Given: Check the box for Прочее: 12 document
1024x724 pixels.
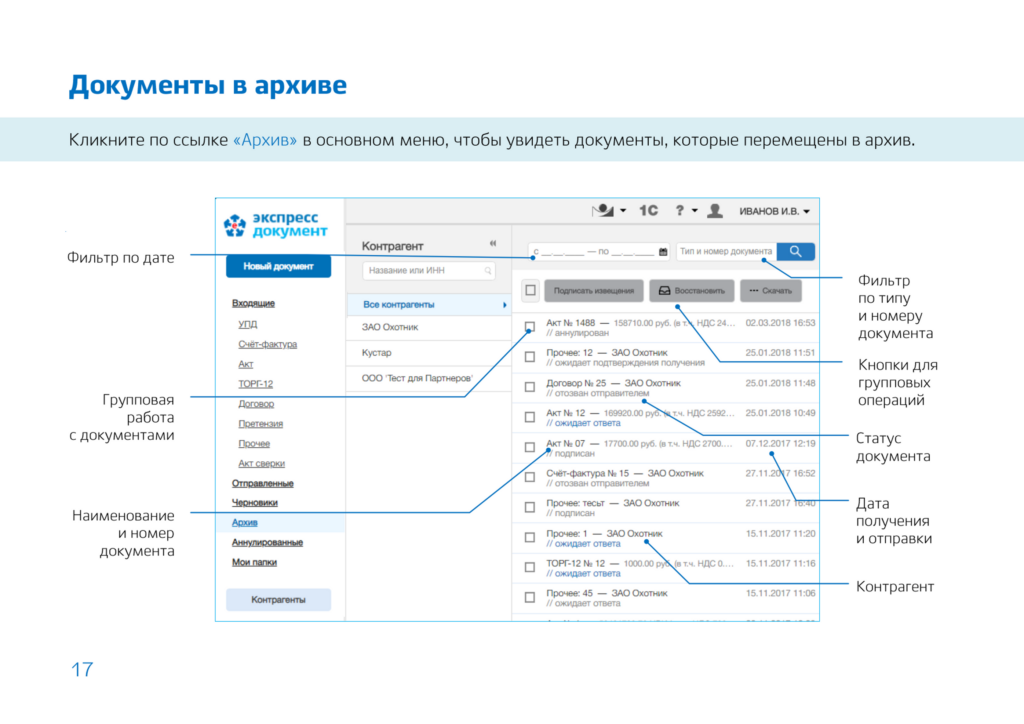Looking at the screenshot, I should coord(530,357).
